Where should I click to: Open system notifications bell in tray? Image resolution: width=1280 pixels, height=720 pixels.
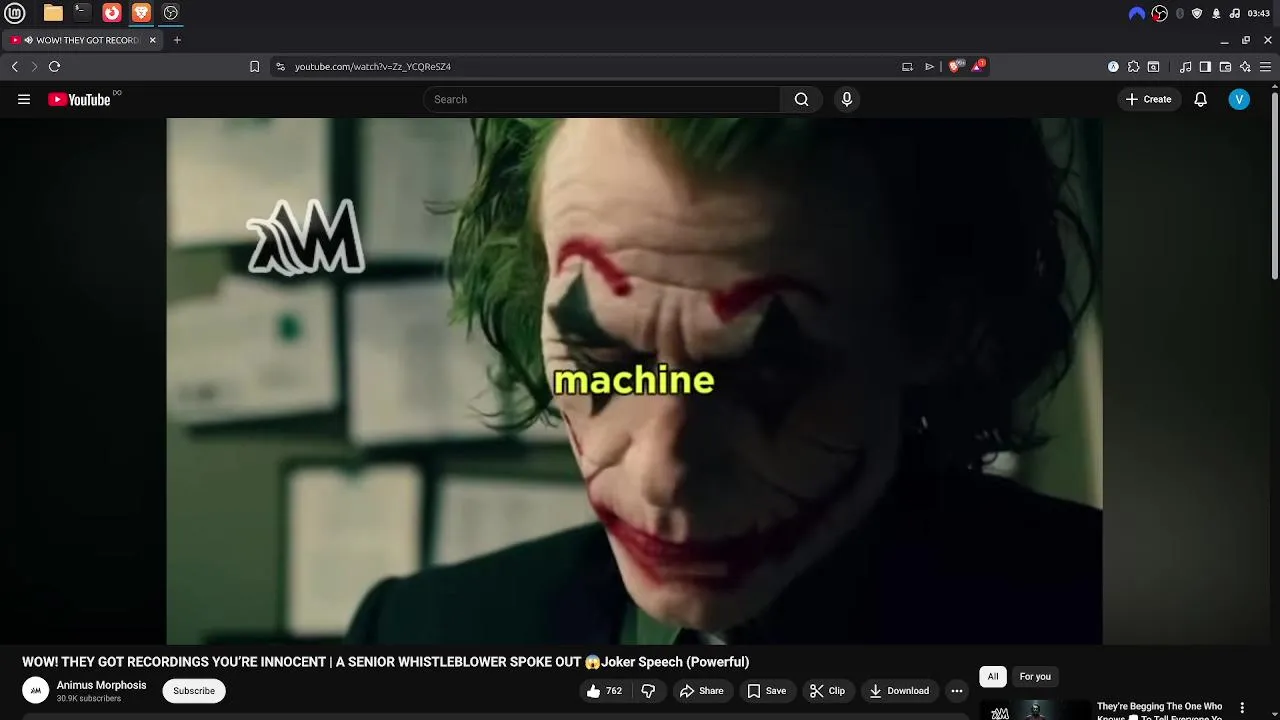click(x=1216, y=13)
